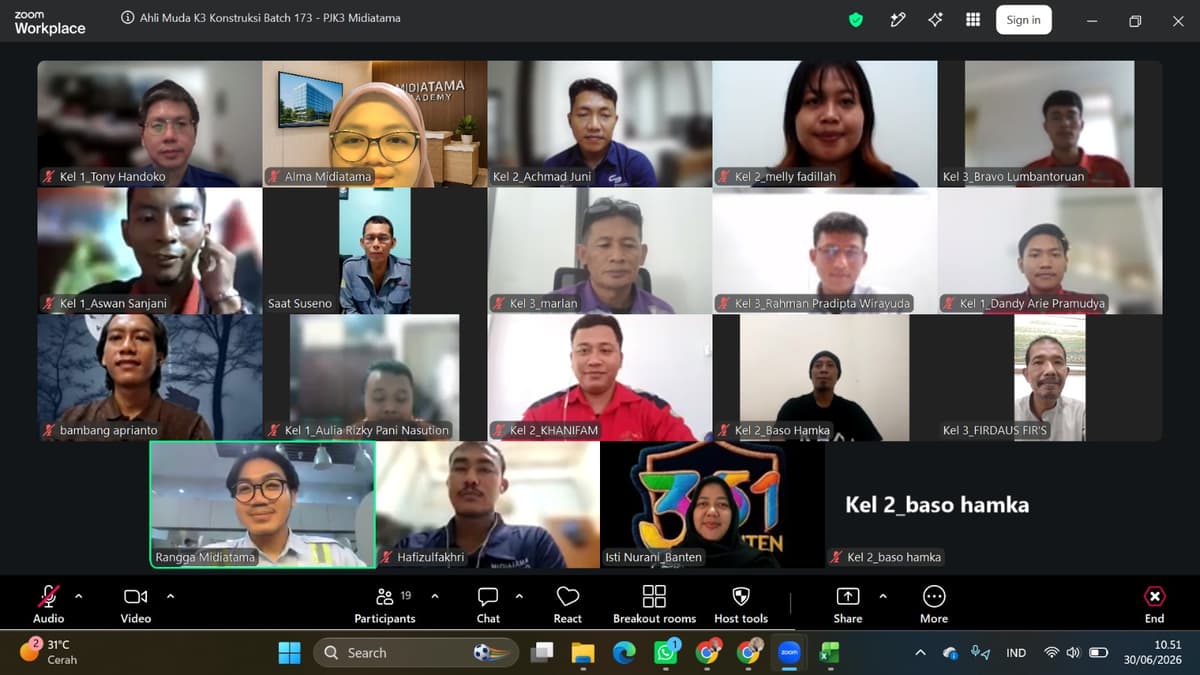
Task: Select Saat Suseno video tile
Action: [375, 251]
